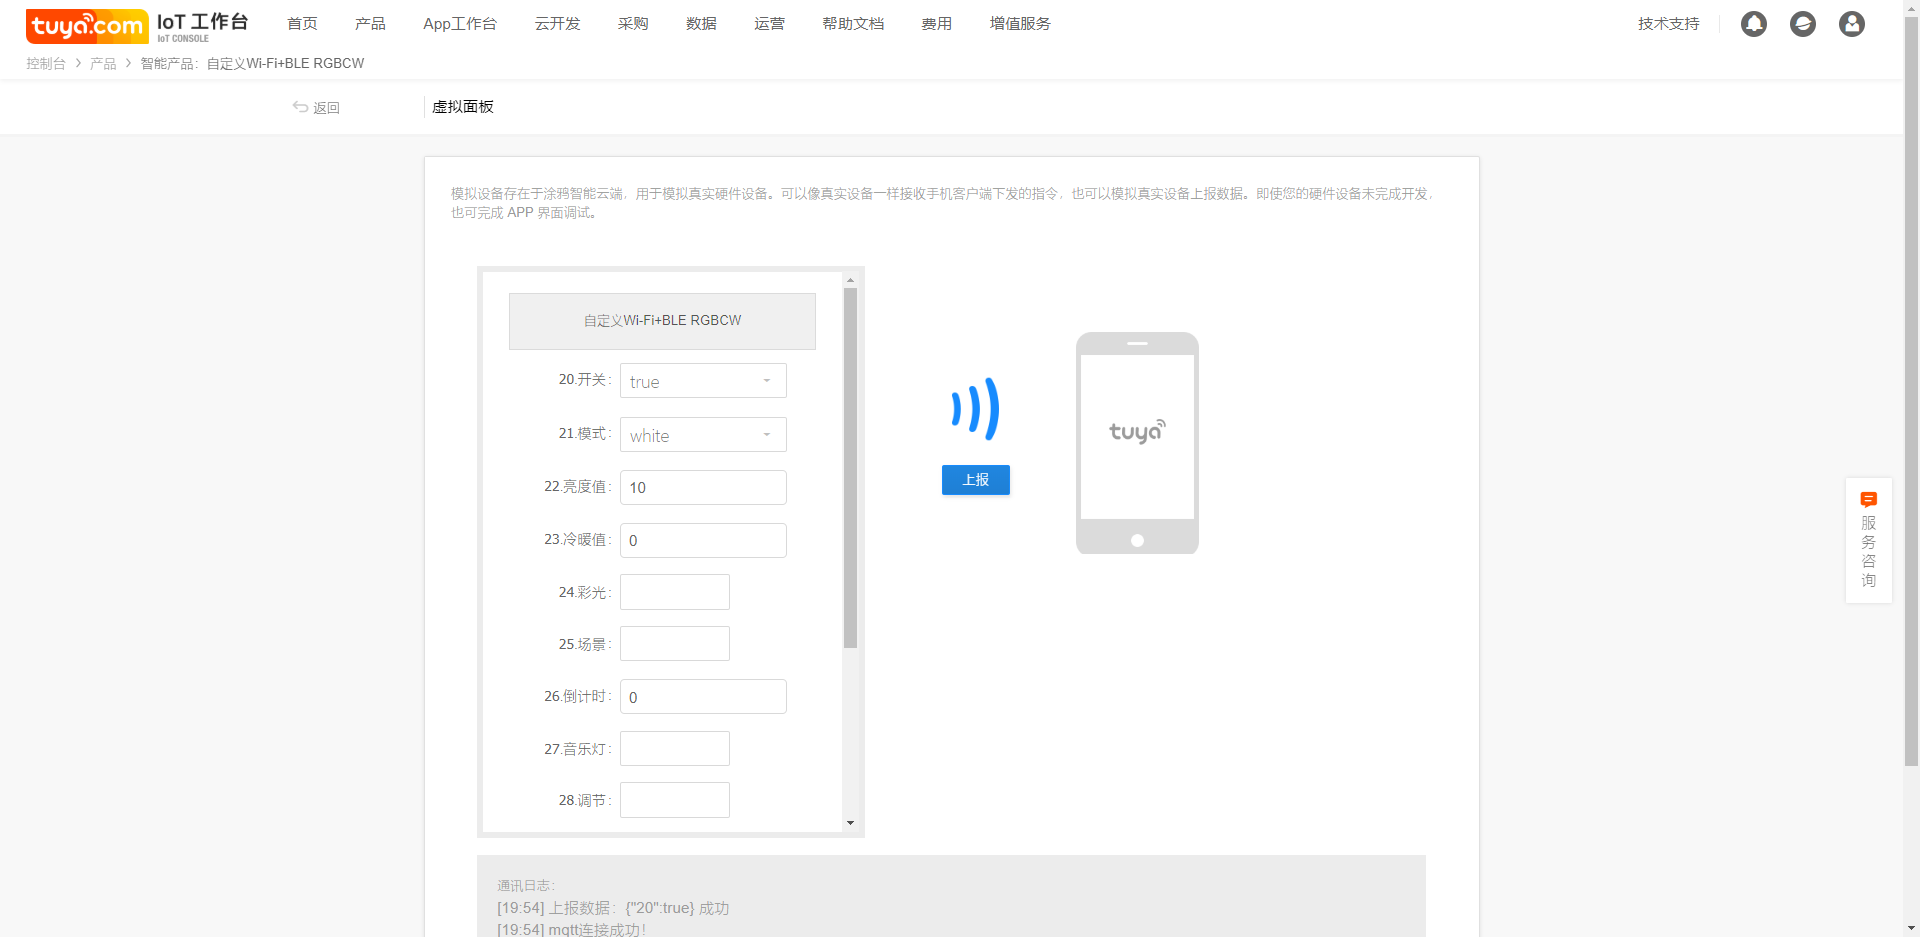Open the user account avatar icon
Viewport: 1920px width, 937px height.
(x=1851, y=24)
